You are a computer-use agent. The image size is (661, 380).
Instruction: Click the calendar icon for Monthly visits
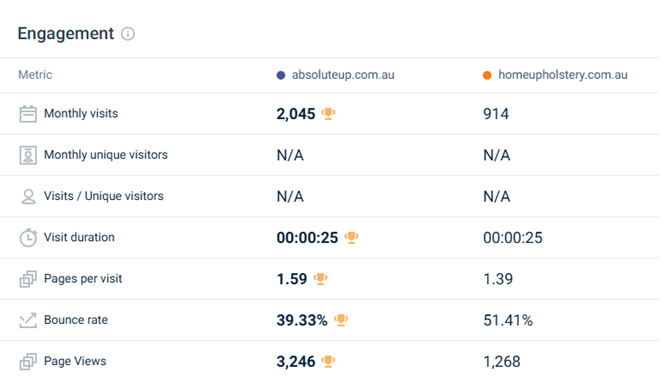point(28,114)
